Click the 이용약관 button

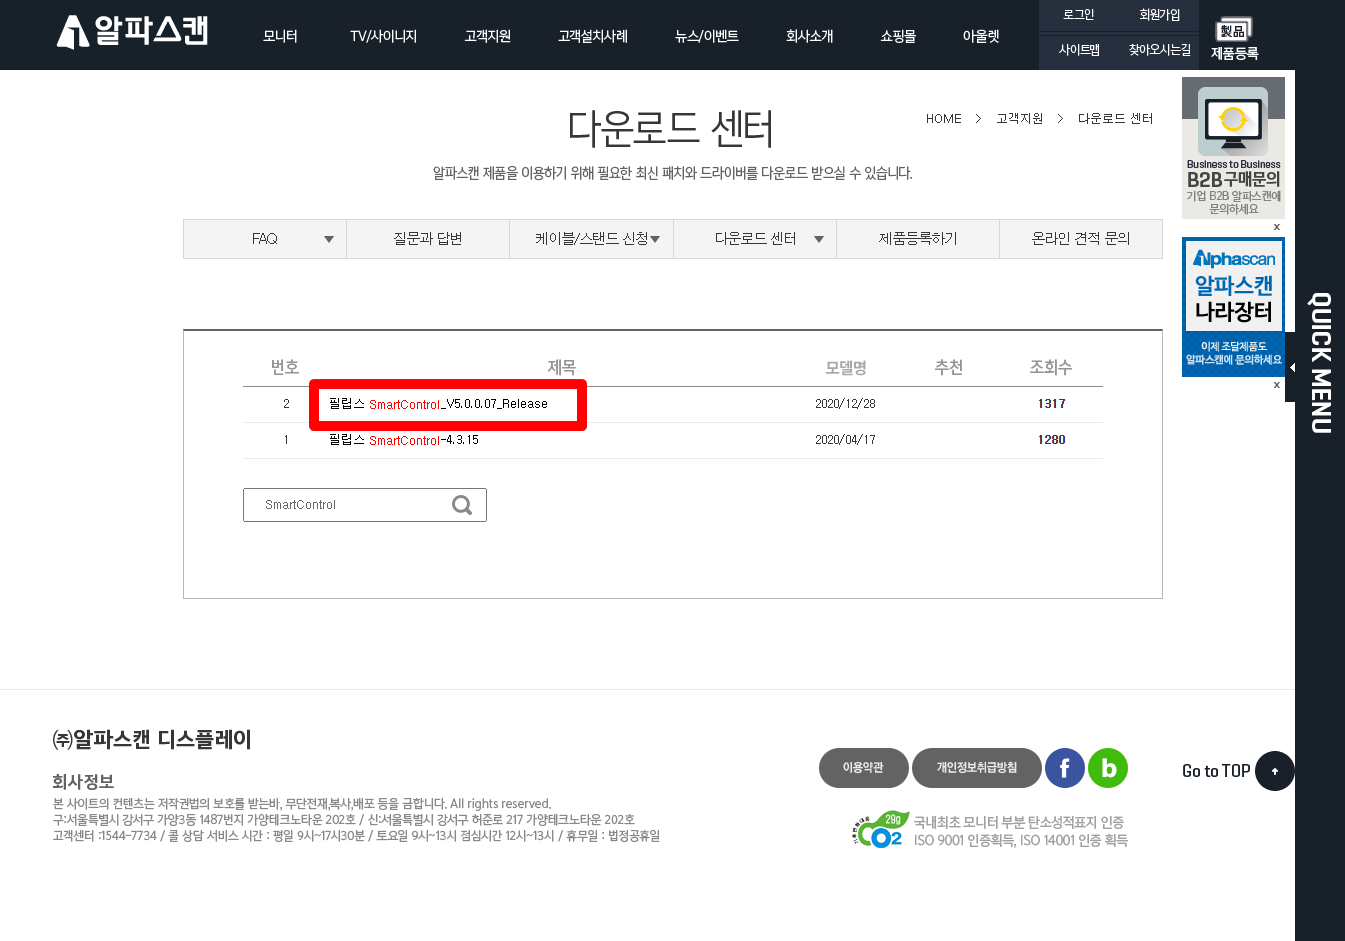pos(863,768)
